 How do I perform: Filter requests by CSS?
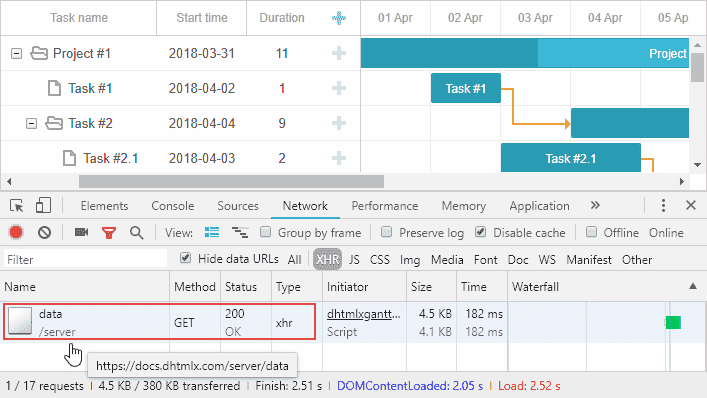click(380, 260)
